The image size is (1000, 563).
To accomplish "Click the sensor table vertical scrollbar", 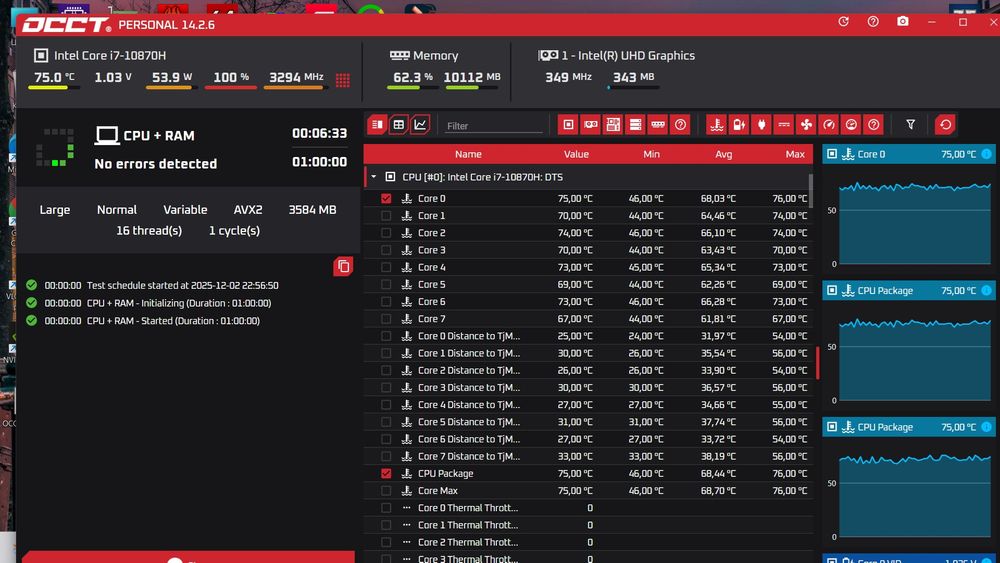I will point(811,191).
